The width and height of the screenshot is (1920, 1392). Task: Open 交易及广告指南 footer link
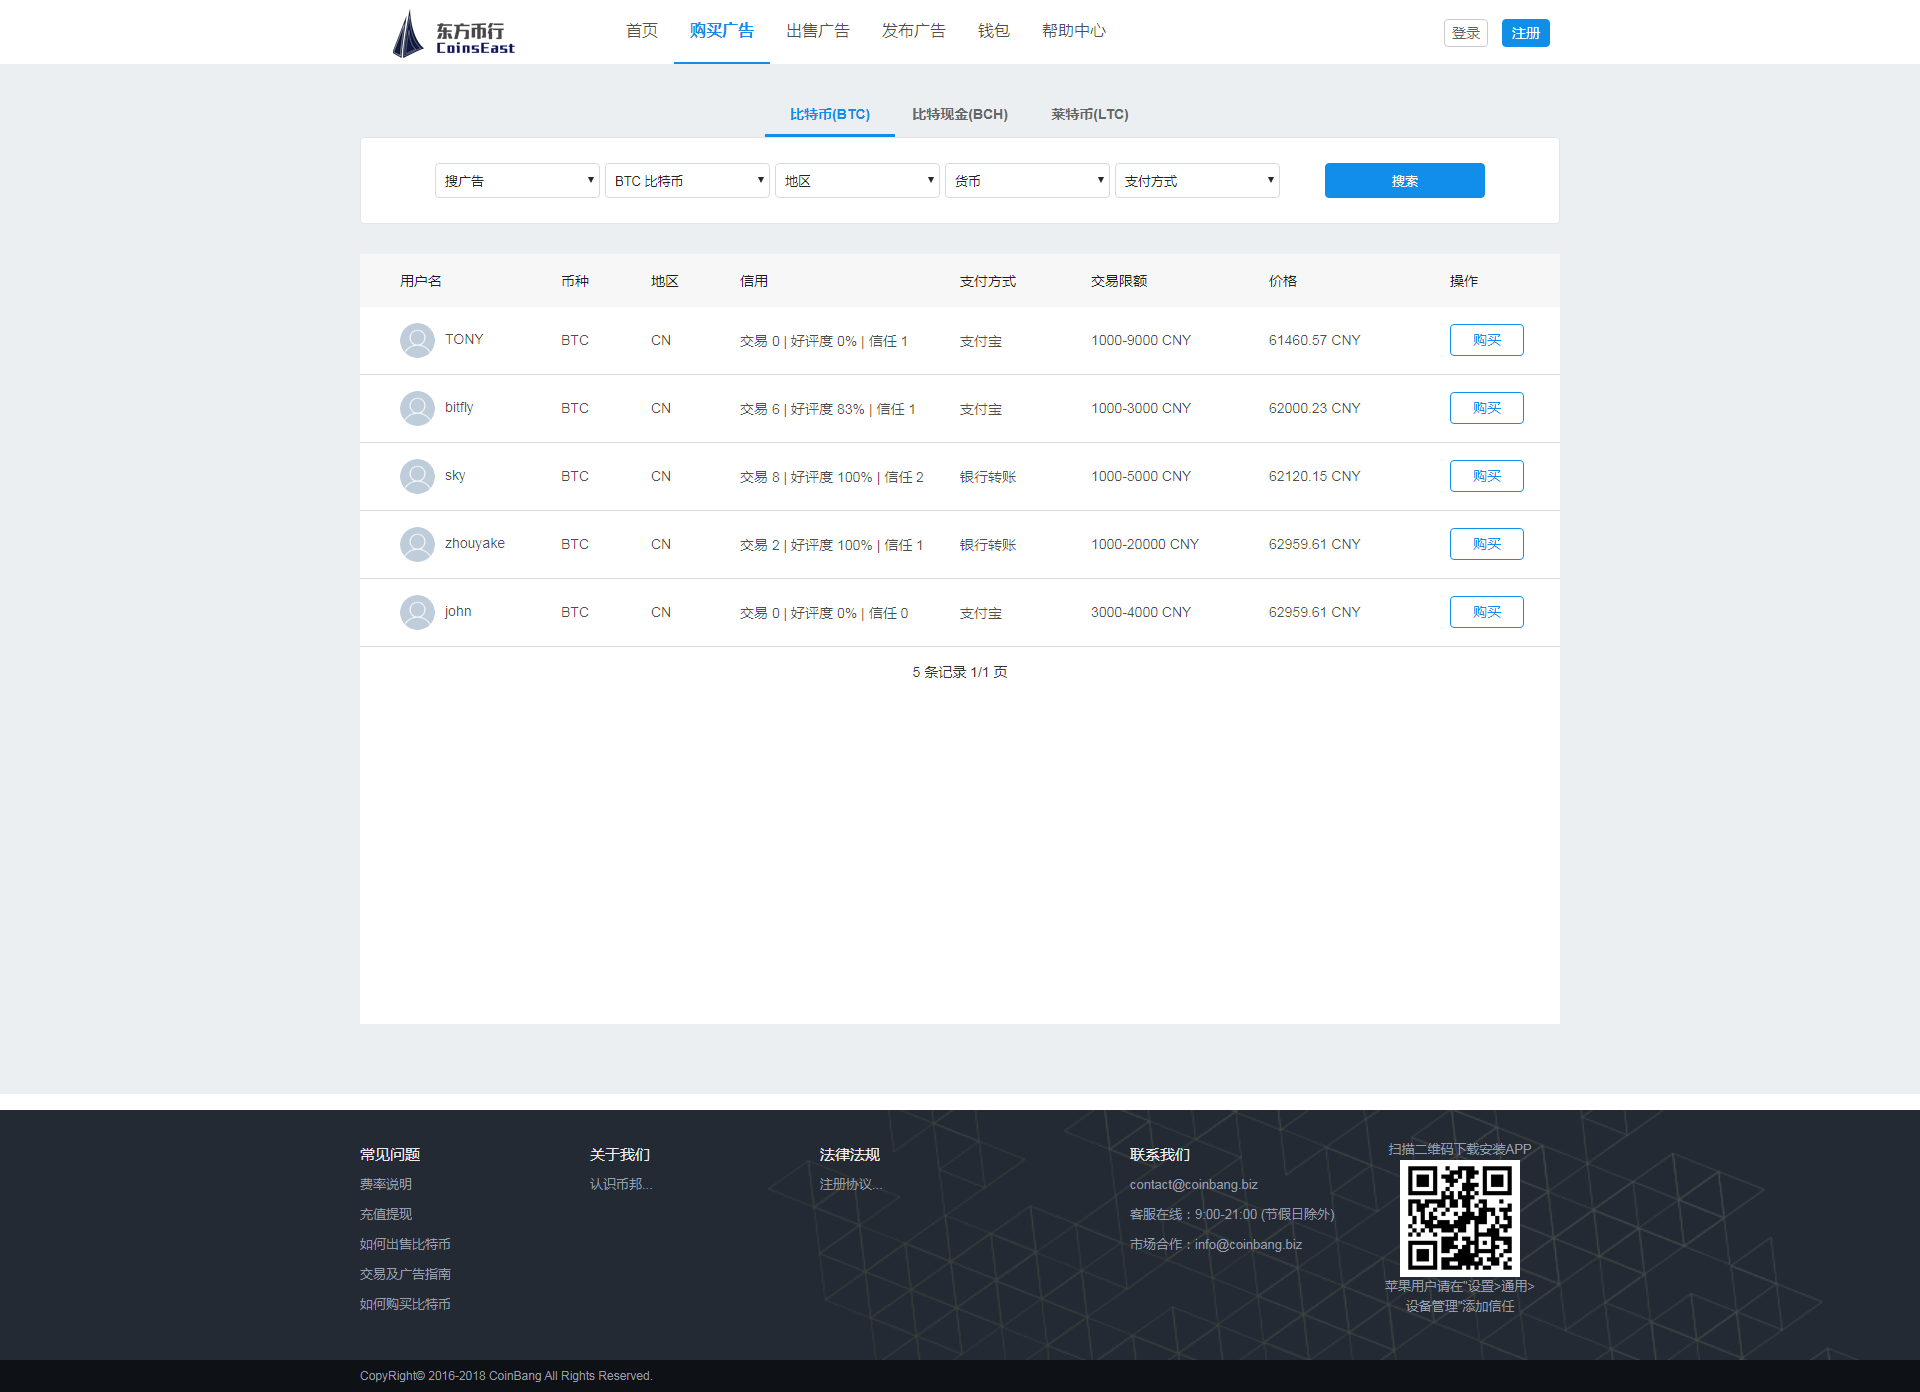405,1274
